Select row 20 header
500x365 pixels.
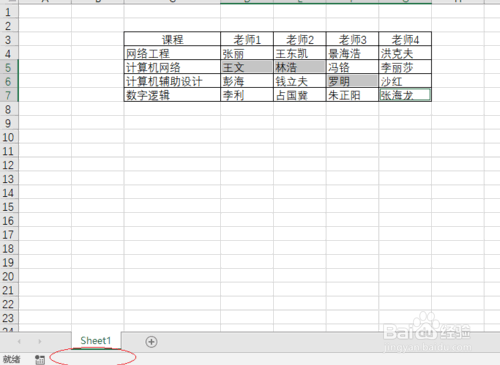pyautogui.click(x=9, y=276)
